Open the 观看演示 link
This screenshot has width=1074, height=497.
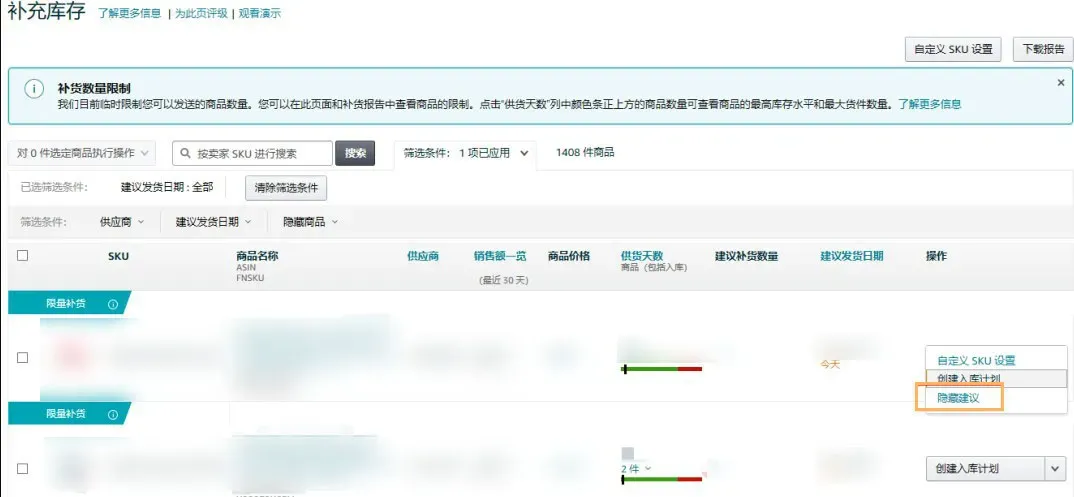pyautogui.click(x=260, y=13)
